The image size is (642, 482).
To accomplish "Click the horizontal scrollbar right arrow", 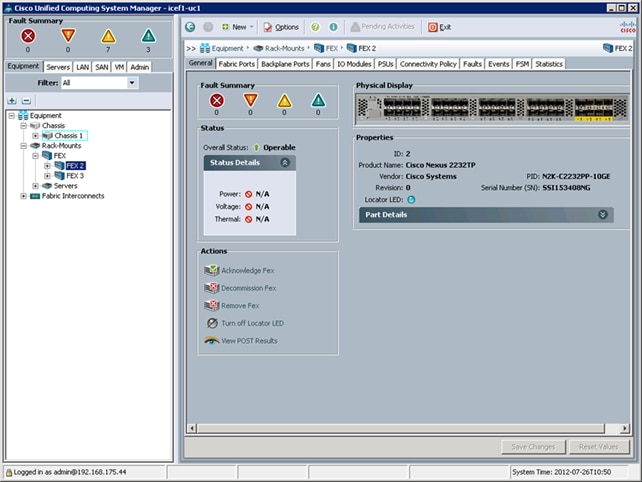I will pos(624,428).
